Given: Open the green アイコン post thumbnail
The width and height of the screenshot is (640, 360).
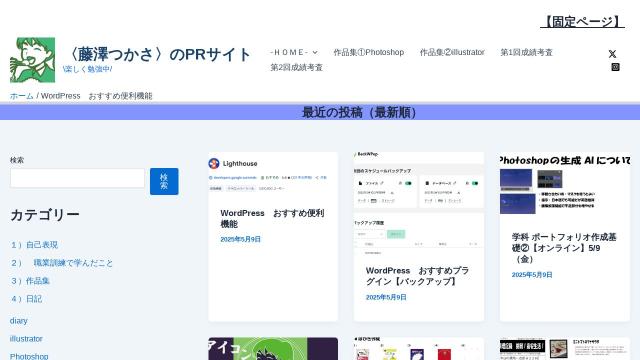Looking at the screenshot, I should click(x=273, y=349).
